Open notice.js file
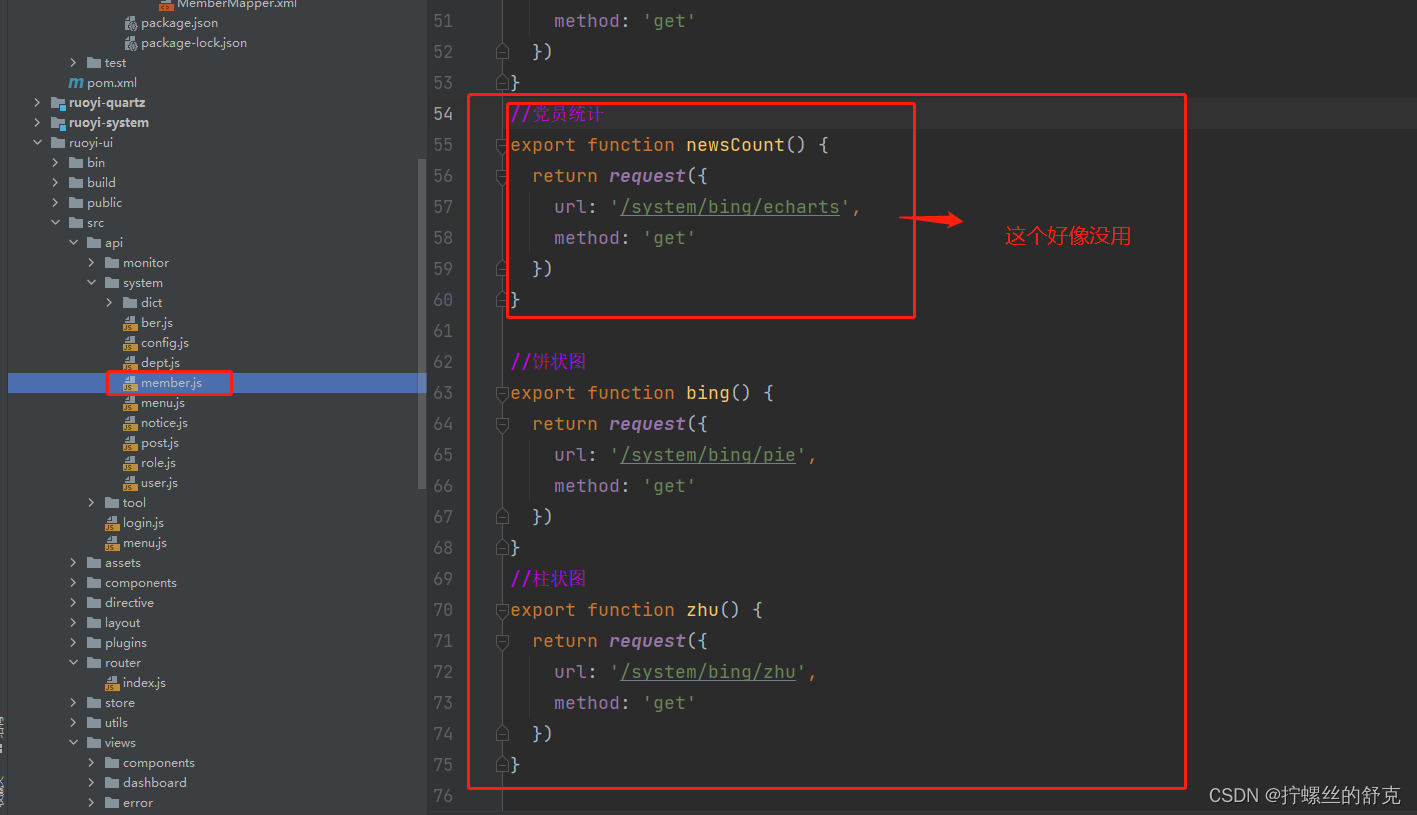Image resolution: width=1417 pixels, height=815 pixels. click(x=164, y=423)
